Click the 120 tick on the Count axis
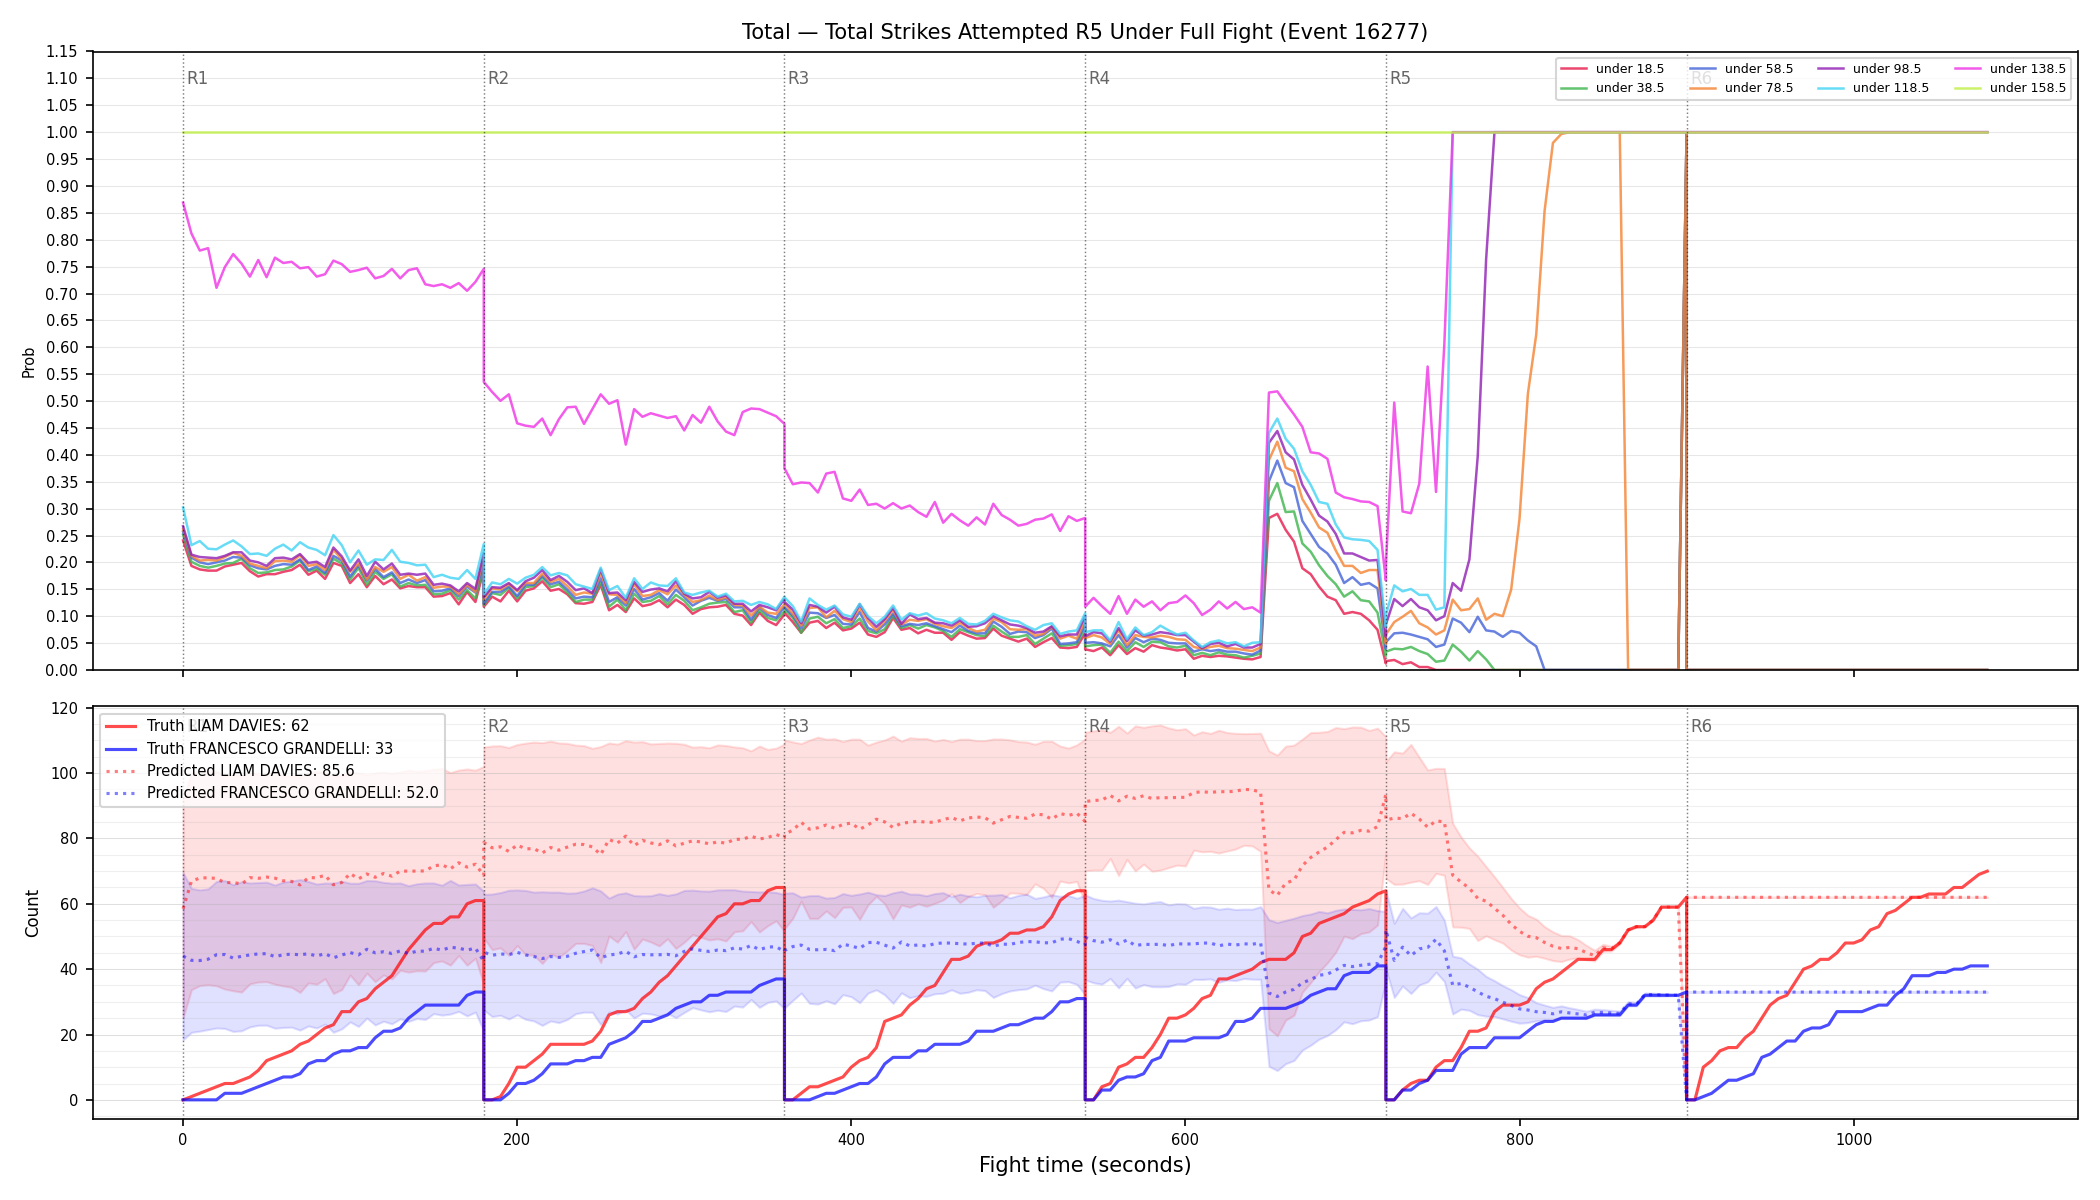This screenshot has width=2100, height=1200. pyautogui.click(x=66, y=708)
